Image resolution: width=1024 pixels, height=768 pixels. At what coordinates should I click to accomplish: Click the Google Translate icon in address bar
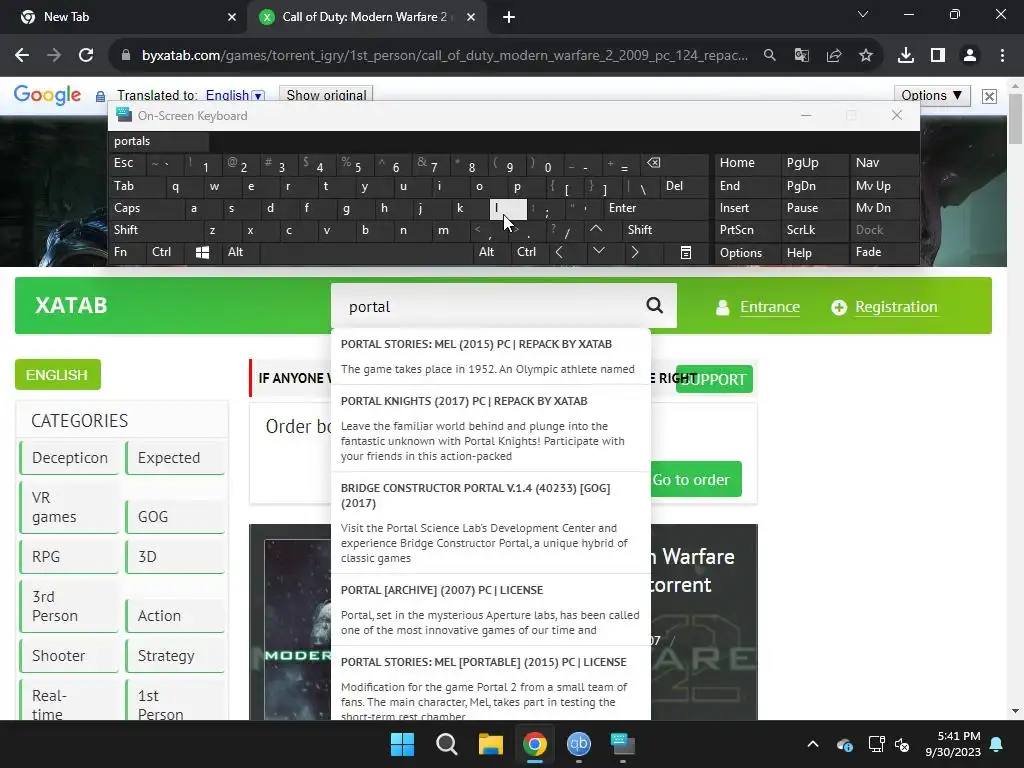[802, 56]
